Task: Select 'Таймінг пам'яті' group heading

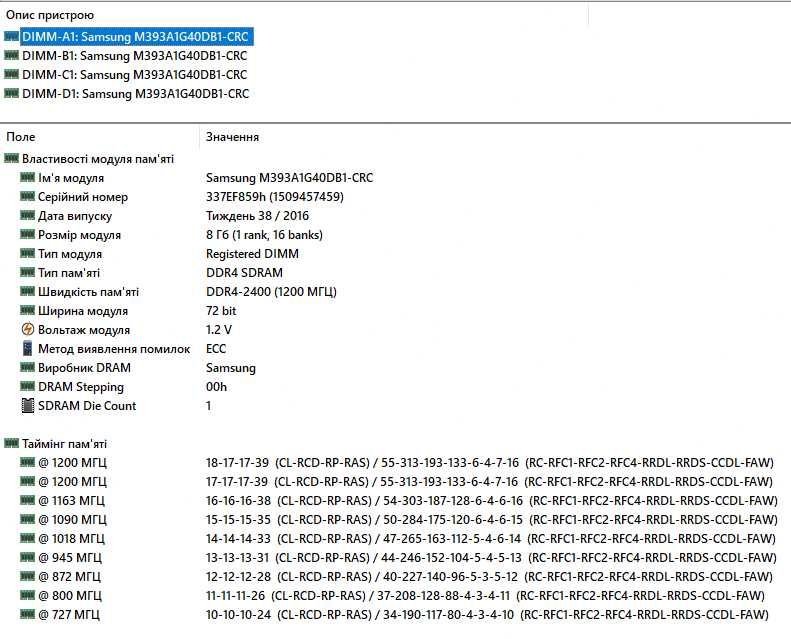Action: pos(65,444)
